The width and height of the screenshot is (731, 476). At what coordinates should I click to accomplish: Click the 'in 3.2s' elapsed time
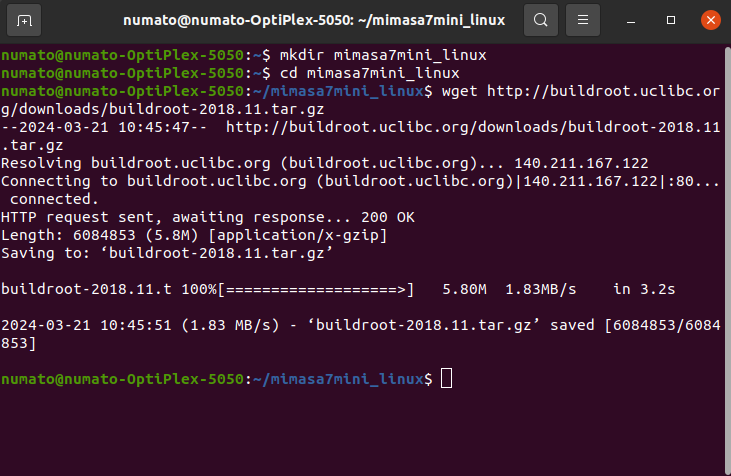(x=645, y=289)
